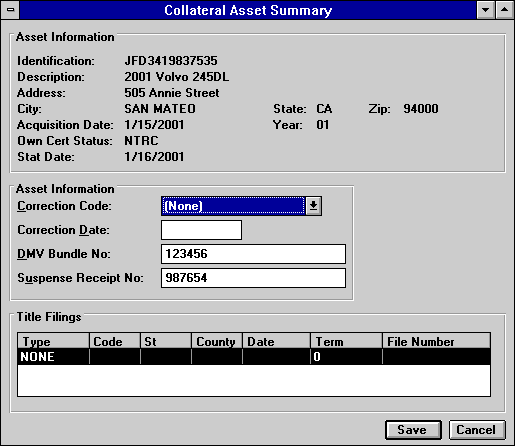Click the DMV Bundle No field
The image size is (515, 446).
253,254
